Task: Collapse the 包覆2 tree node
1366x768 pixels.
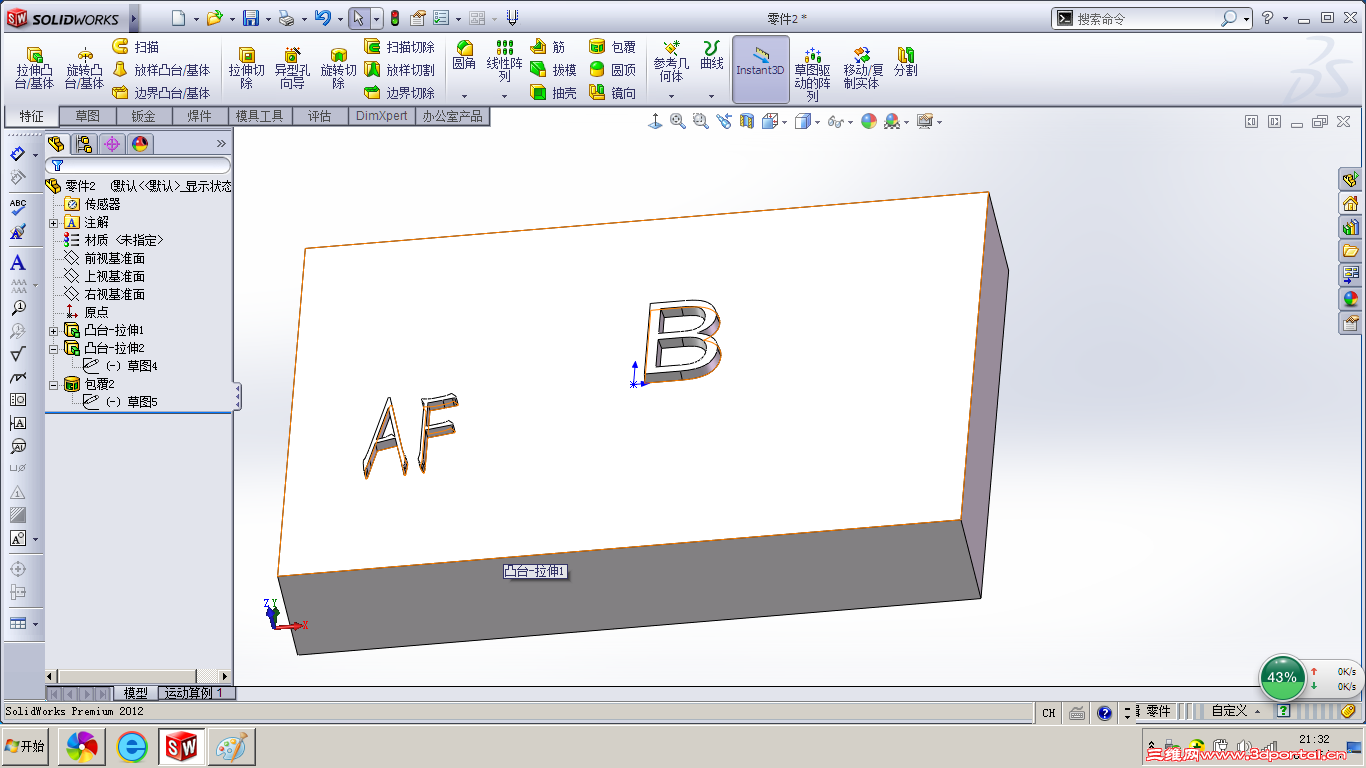Action: 53,384
